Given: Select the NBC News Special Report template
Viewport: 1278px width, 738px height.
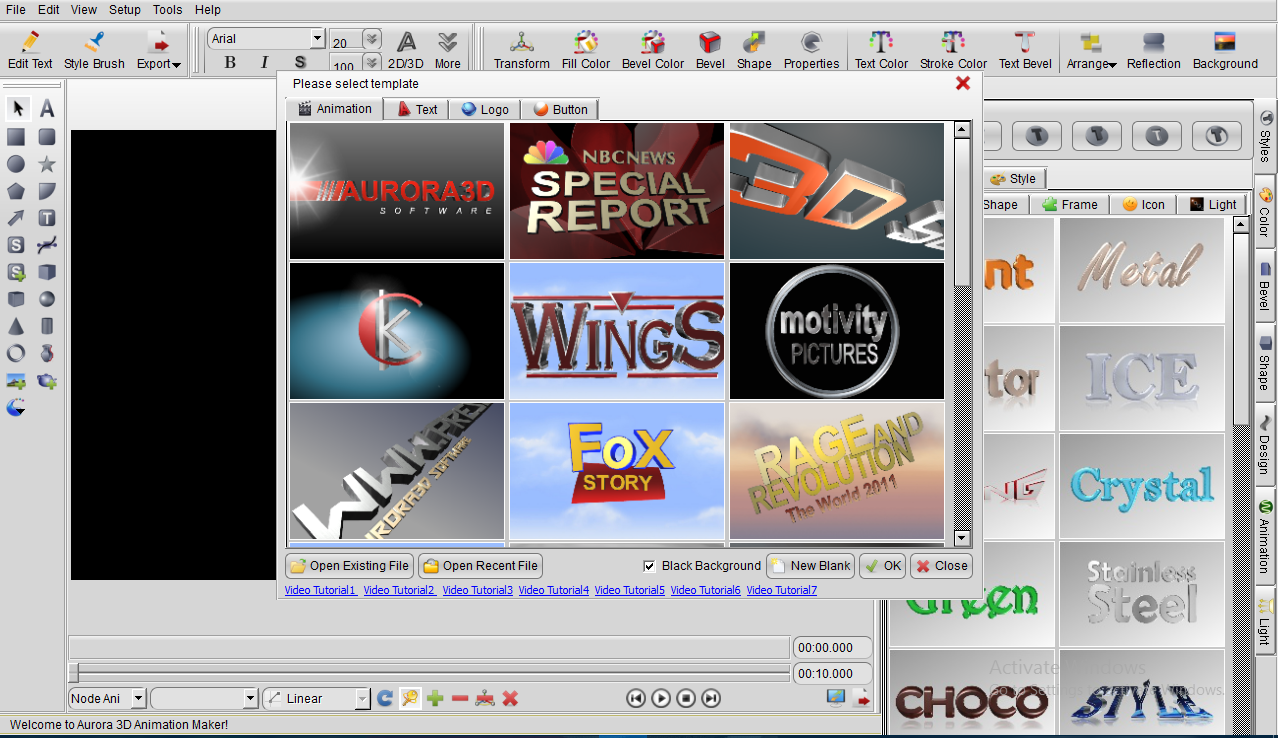Looking at the screenshot, I should click(x=617, y=191).
